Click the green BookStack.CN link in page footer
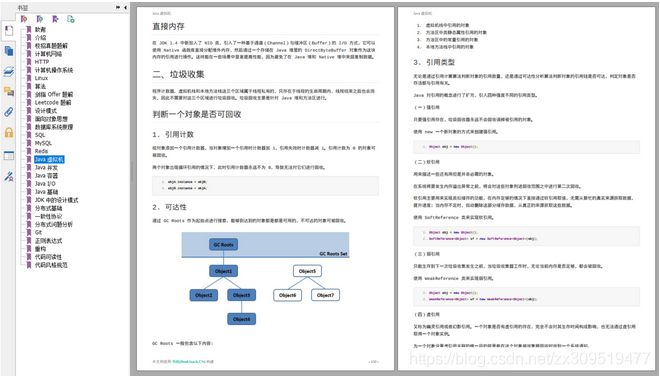The width and height of the screenshot is (660, 377). [x=189, y=361]
